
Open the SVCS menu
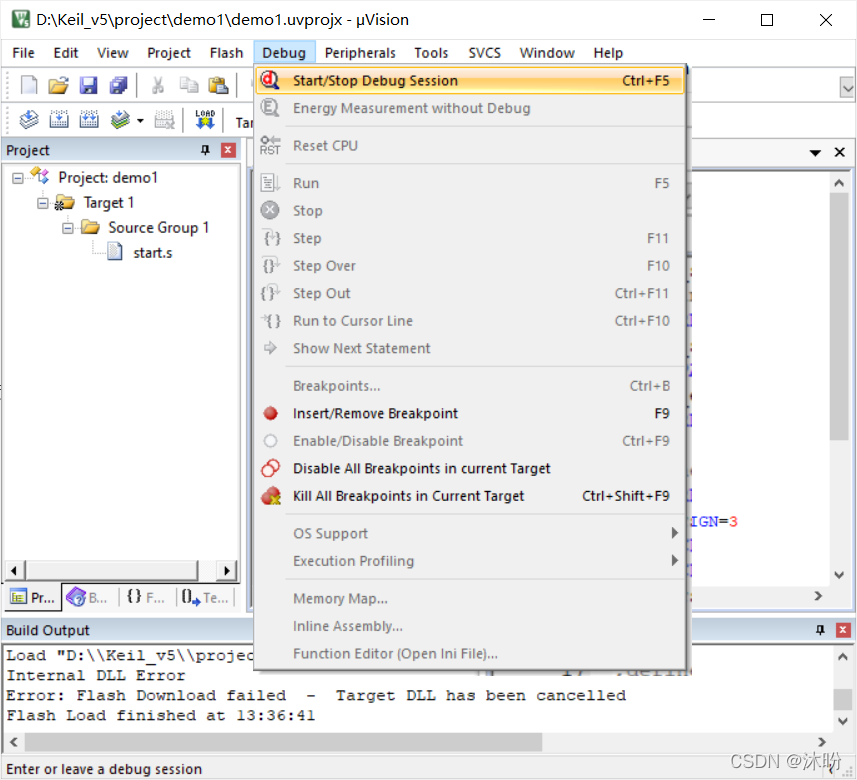(484, 53)
